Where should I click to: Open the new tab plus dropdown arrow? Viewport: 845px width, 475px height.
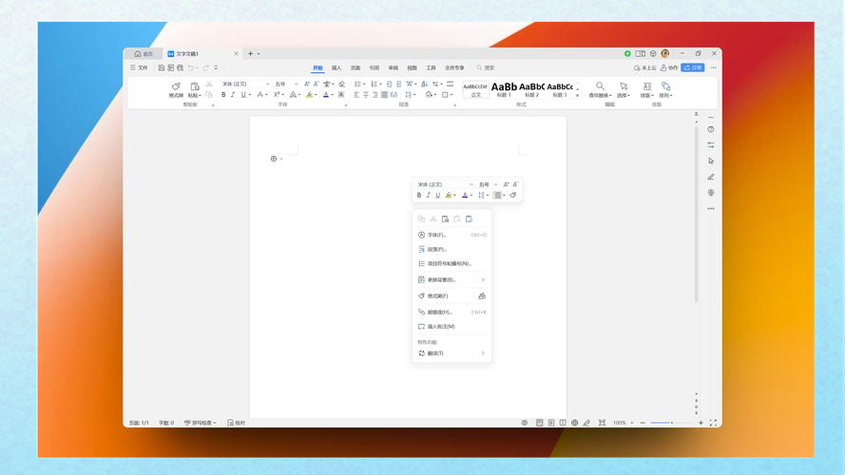point(259,54)
